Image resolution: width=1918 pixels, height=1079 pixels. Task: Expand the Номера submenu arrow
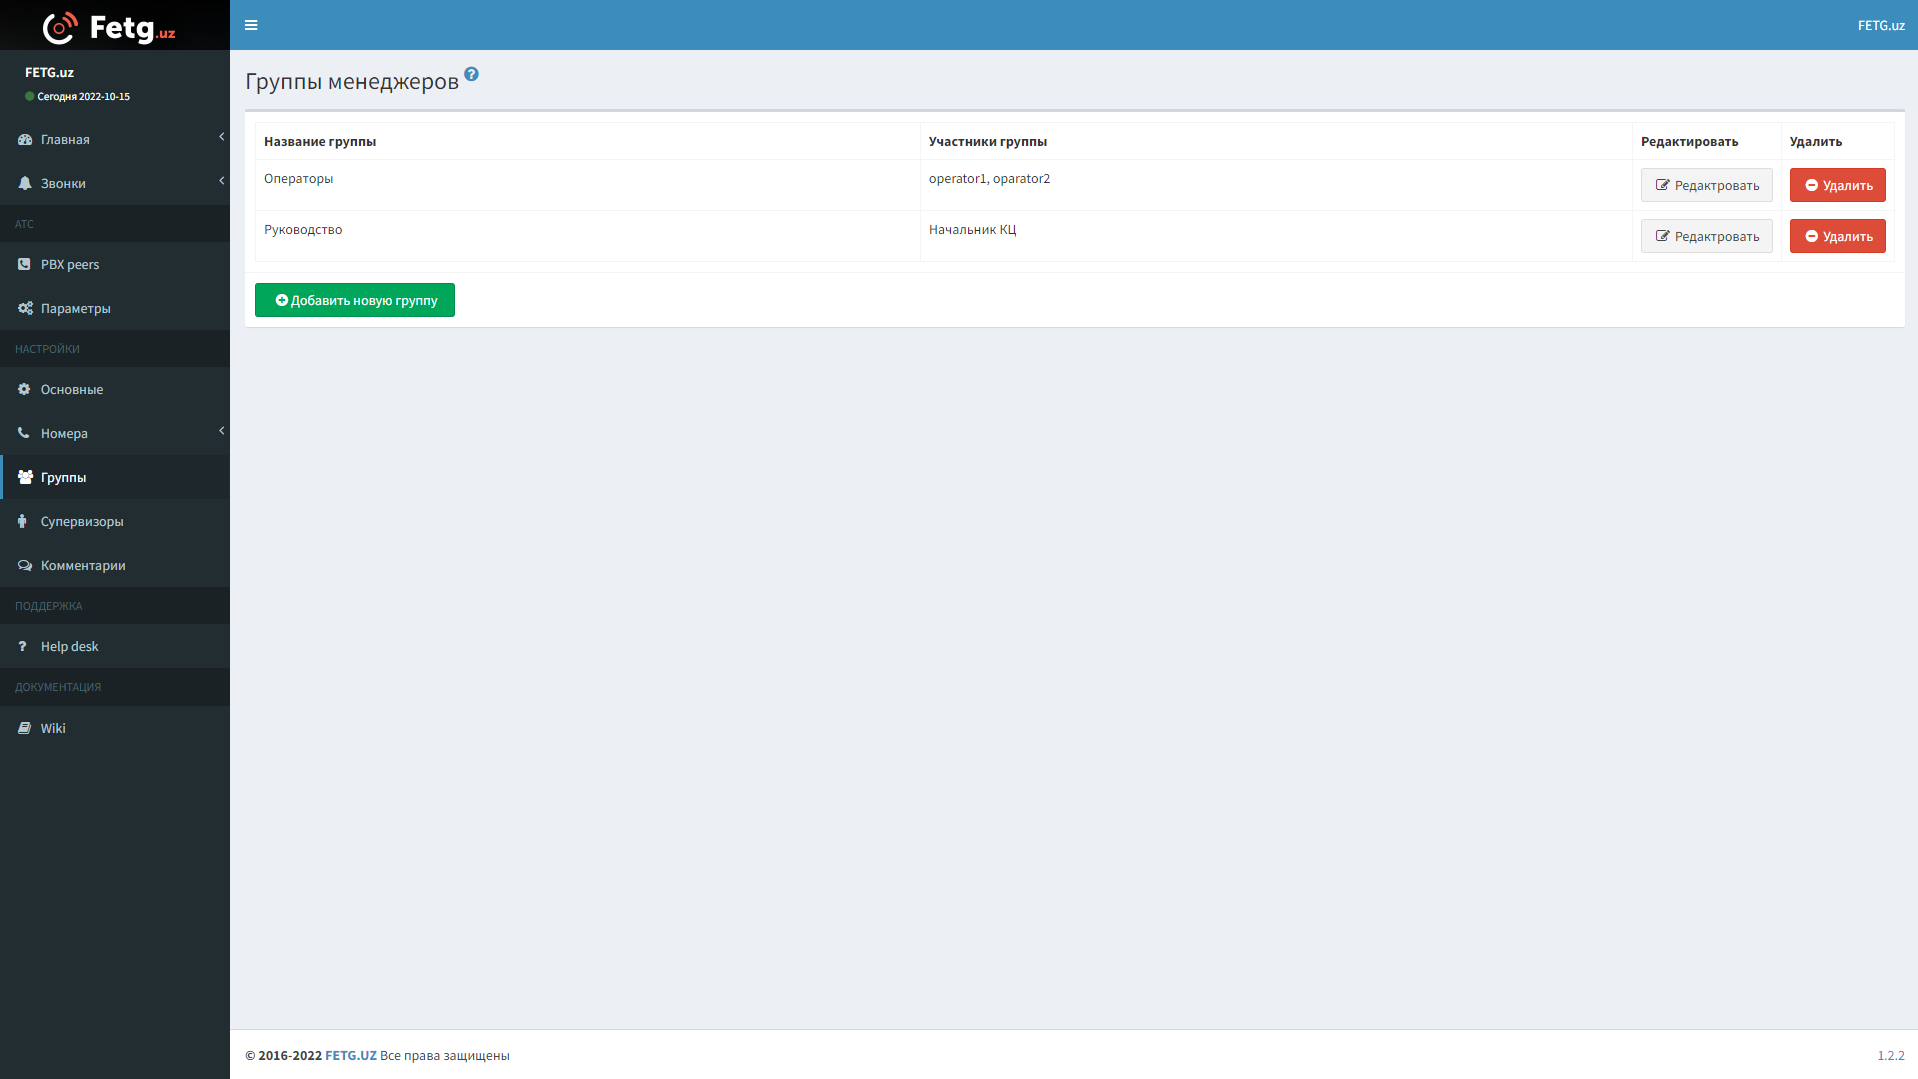point(221,431)
